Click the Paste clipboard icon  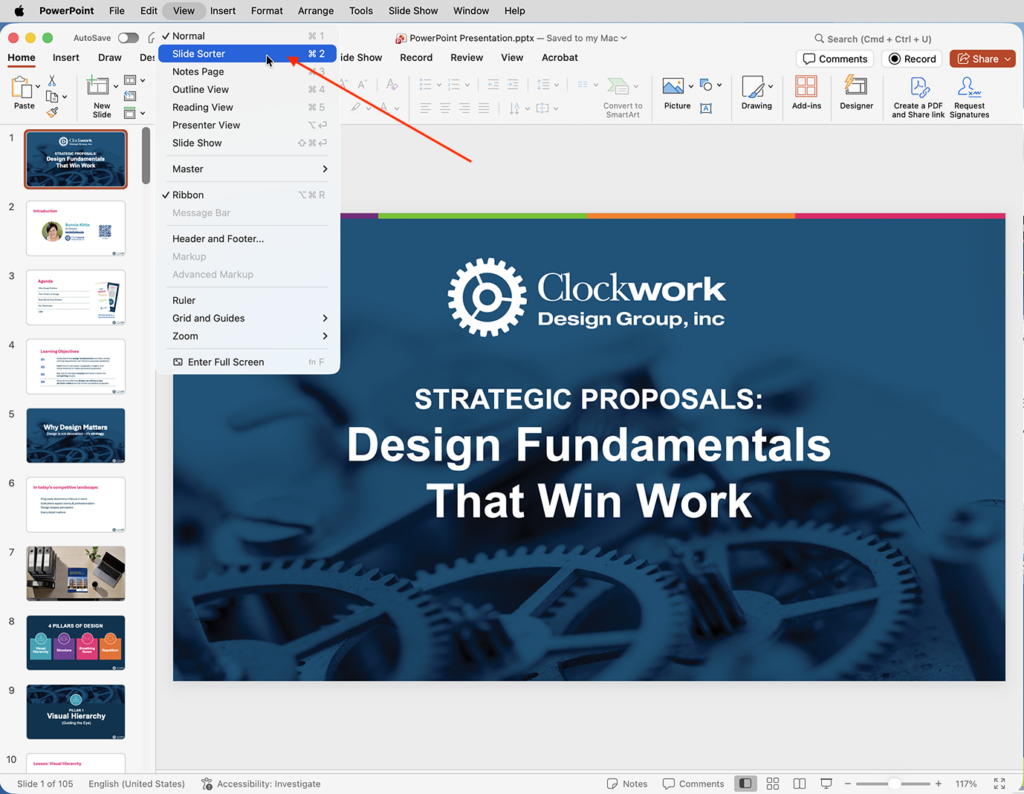tap(22, 87)
